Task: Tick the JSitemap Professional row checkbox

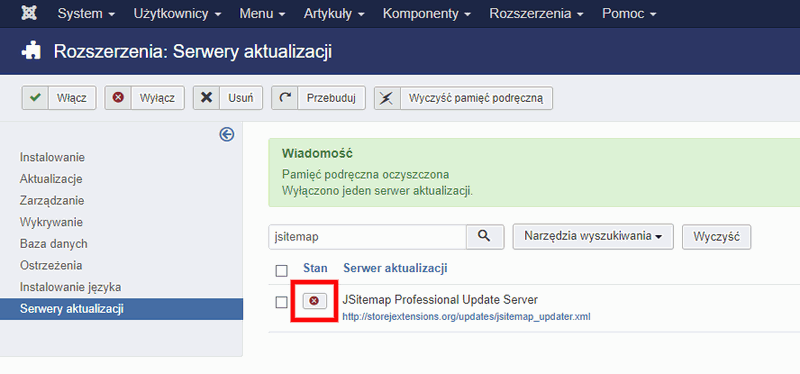Action: click(281, 302)
